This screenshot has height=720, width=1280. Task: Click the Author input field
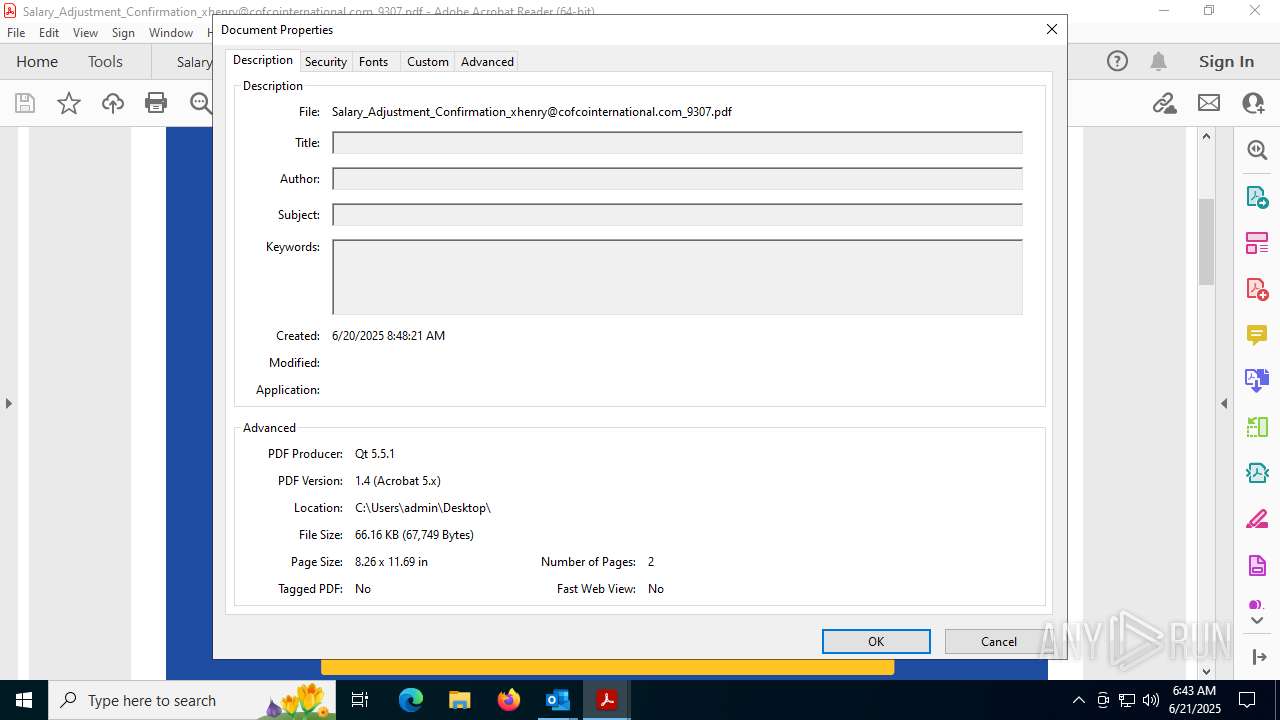coord(677,179)
